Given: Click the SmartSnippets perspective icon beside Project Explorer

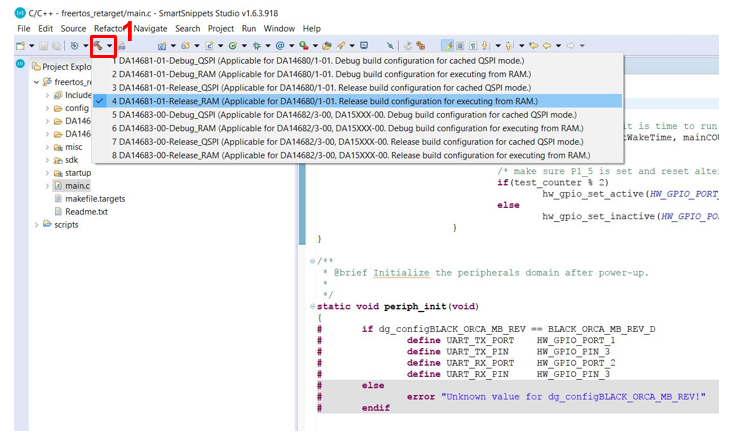Looking at the screenshot, I should (20, 64).
